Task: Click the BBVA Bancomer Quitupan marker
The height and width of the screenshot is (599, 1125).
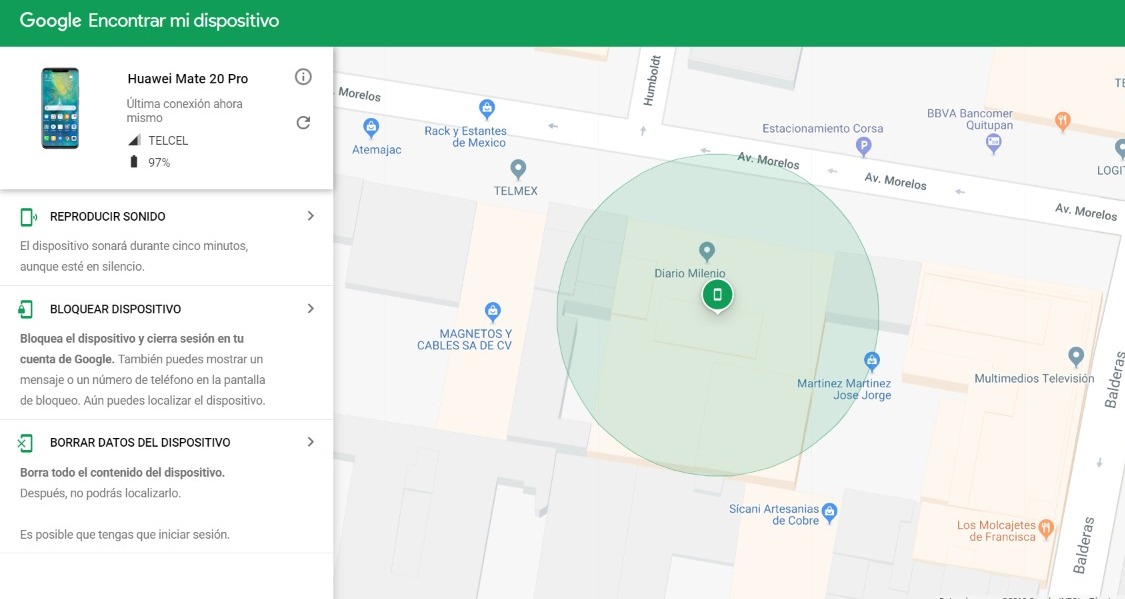Action: click(994, 143)
